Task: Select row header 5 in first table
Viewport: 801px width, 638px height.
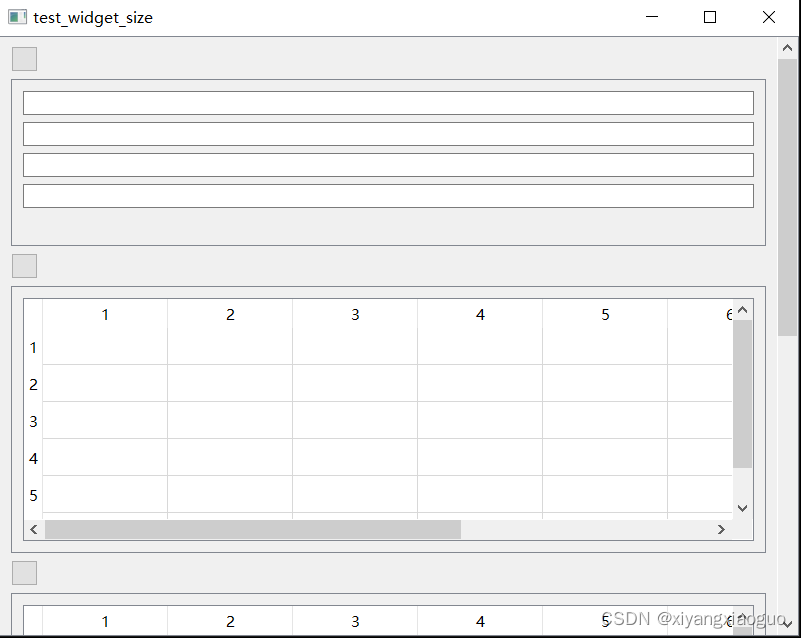Action: coord(33,495)
